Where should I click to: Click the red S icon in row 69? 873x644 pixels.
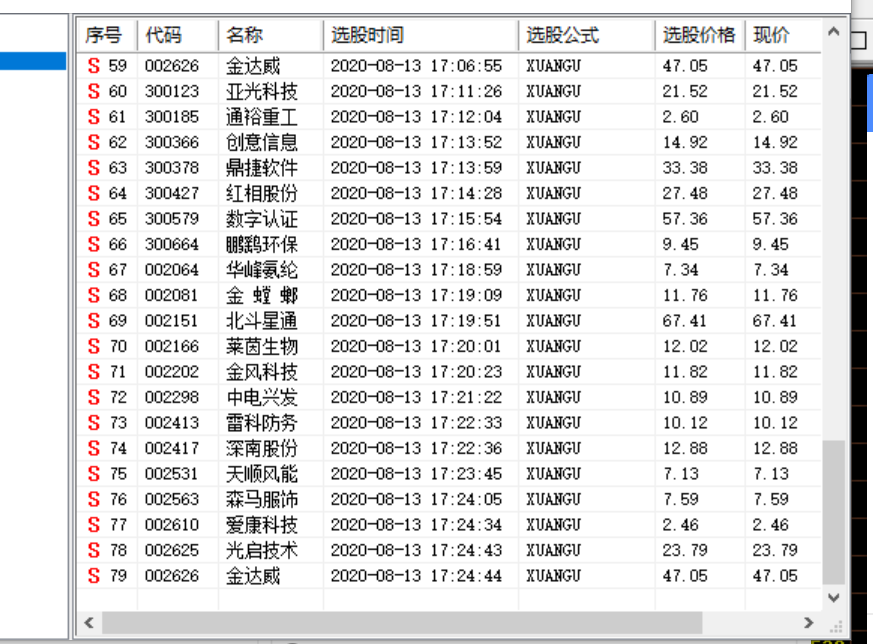tap(94, 321)
